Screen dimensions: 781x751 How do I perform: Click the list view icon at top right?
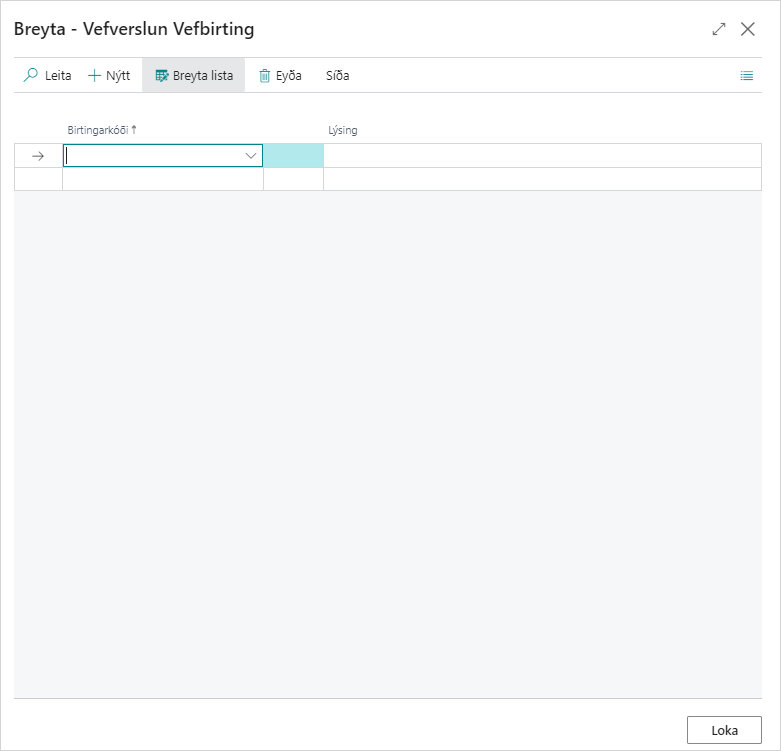coord(746,75)
